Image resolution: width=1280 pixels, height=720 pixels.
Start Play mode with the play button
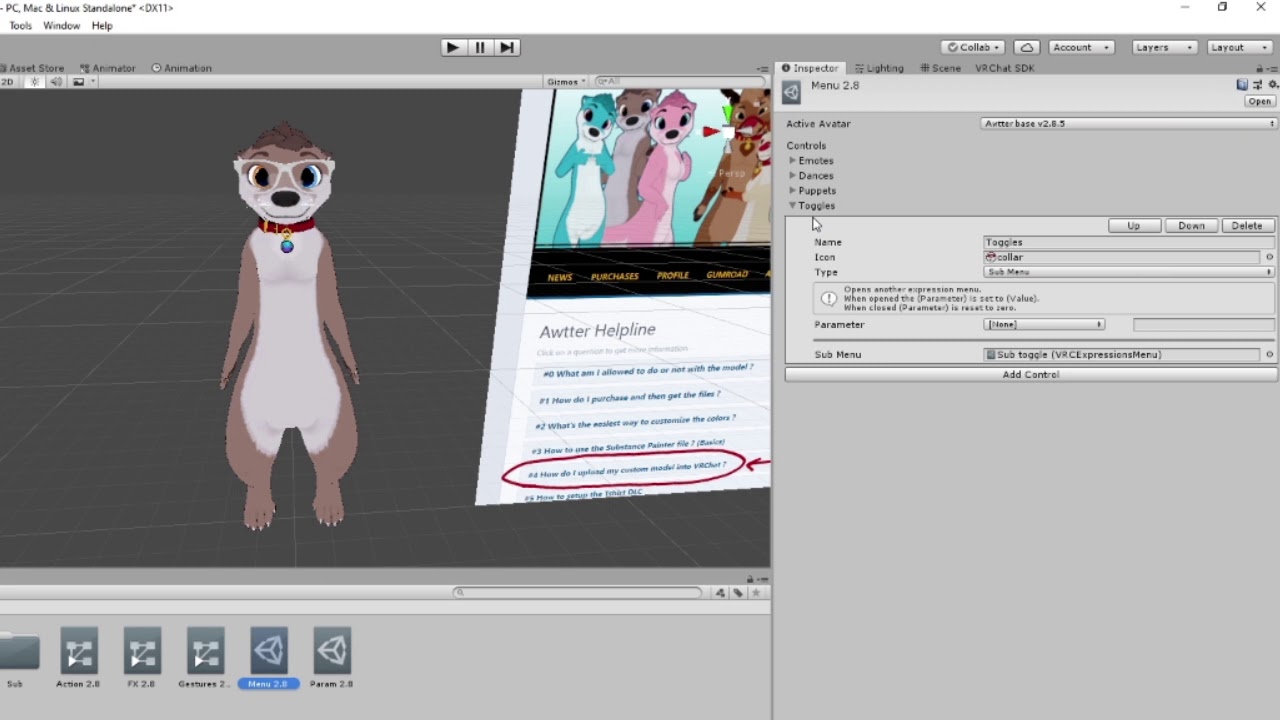tap(452, 47)
